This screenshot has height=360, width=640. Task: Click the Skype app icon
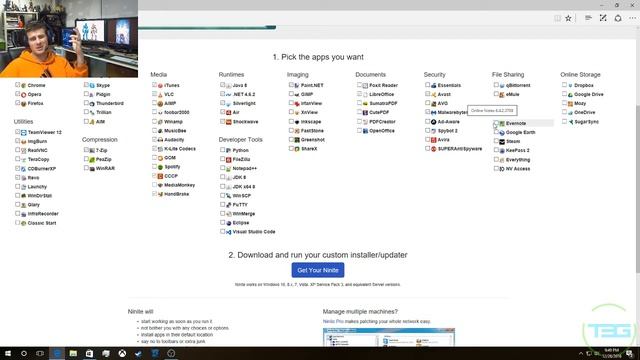(x=92, y=86)
